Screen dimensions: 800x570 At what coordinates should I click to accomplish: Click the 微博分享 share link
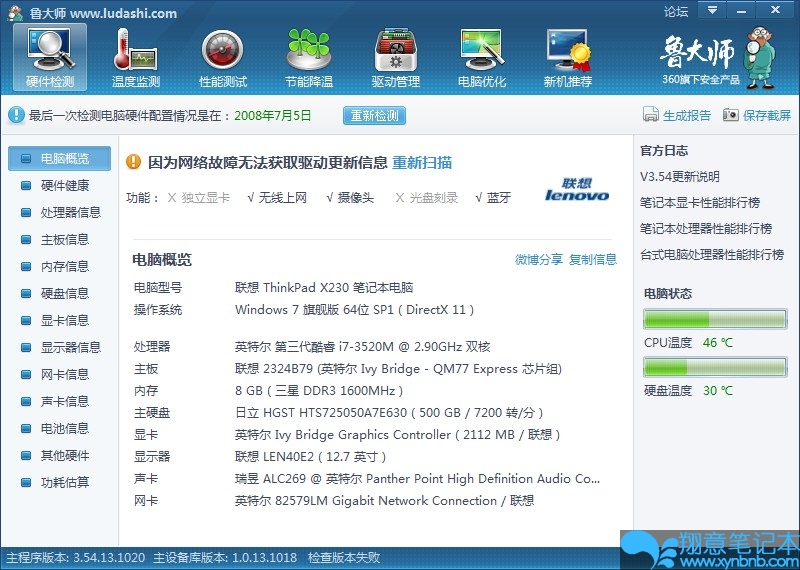[x=539, y=259]
